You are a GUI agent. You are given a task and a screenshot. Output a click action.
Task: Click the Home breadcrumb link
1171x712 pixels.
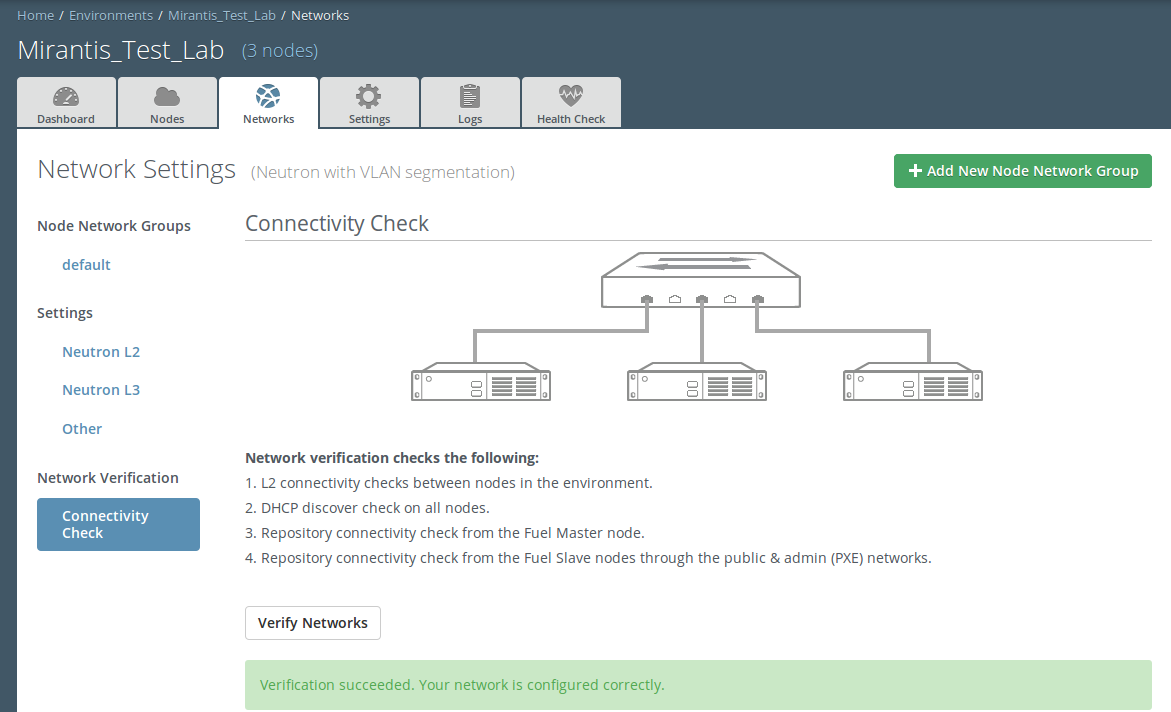coord(36,16)
